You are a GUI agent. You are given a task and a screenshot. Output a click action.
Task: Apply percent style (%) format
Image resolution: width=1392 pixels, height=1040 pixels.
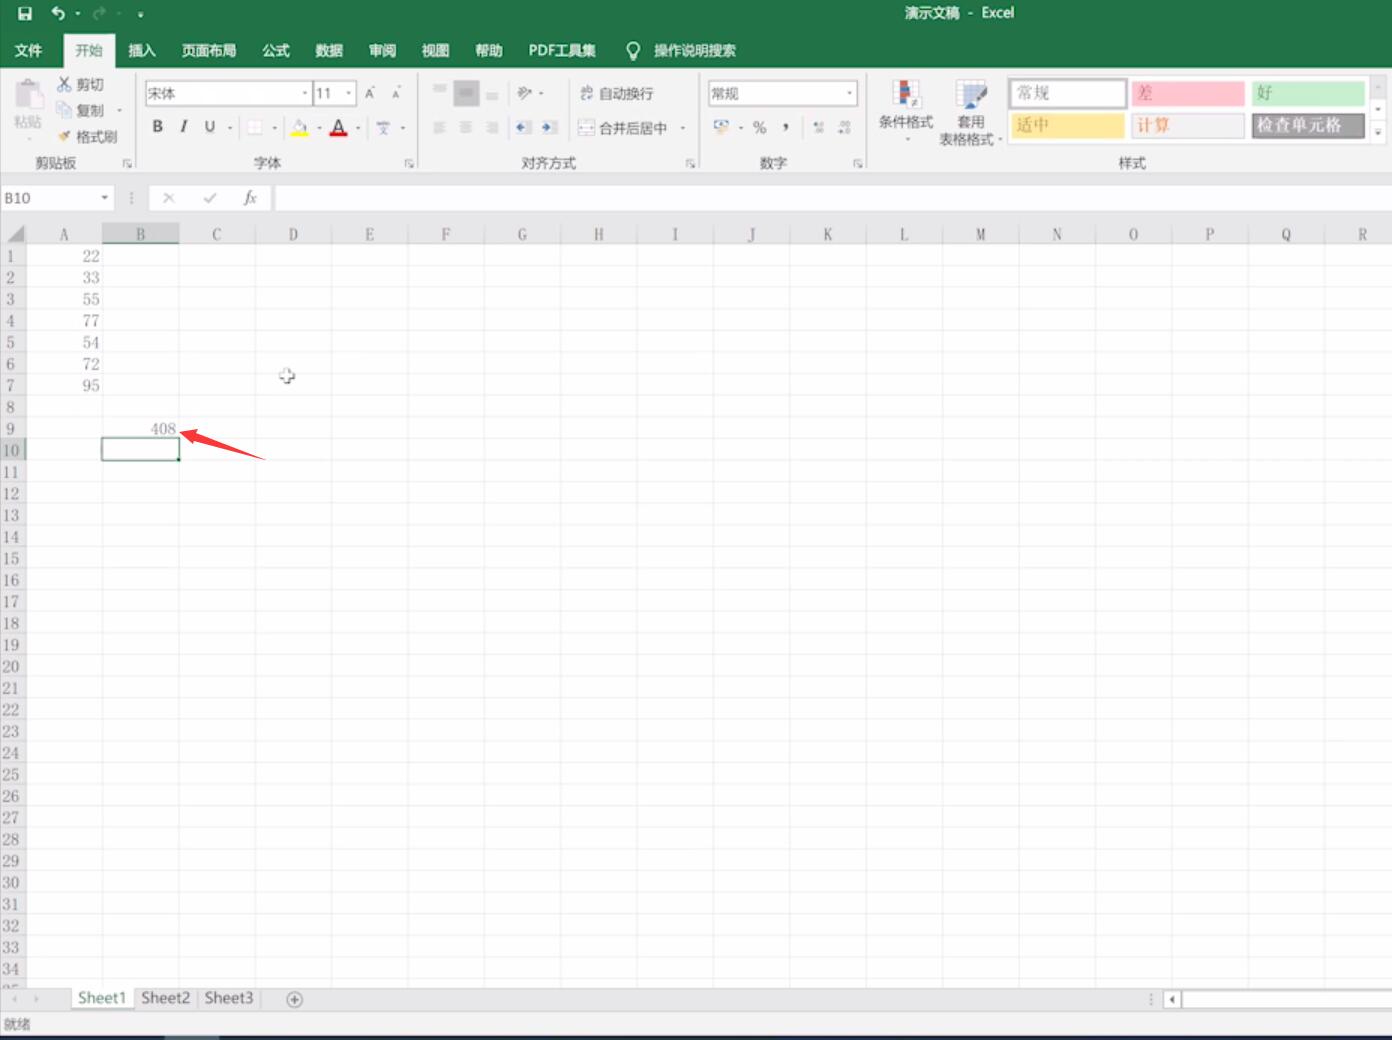(759, 127)
